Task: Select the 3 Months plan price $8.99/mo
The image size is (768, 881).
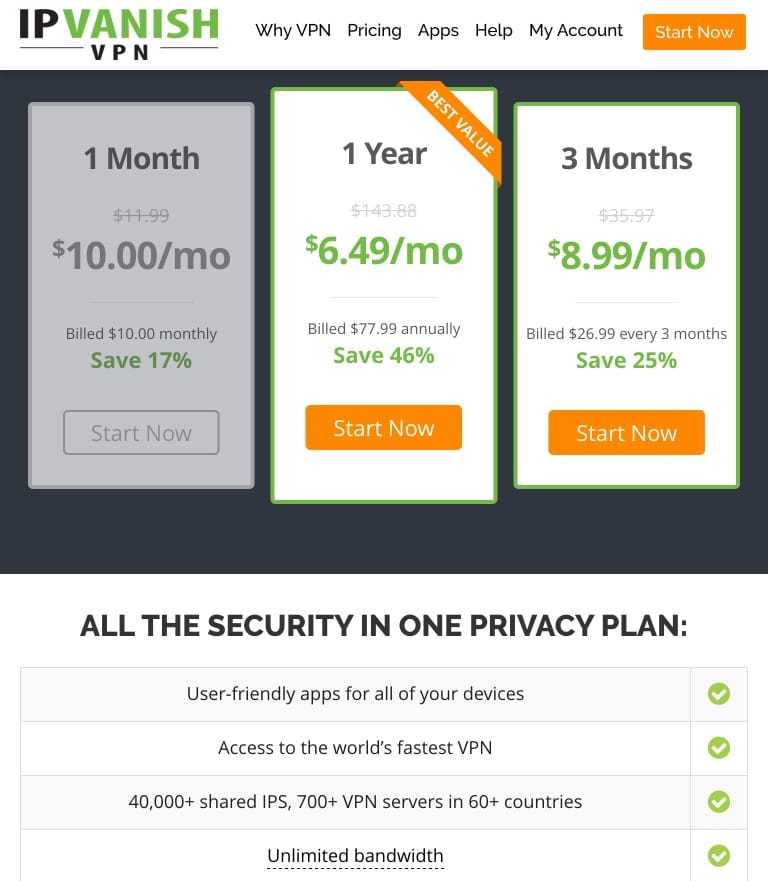Action: point(626,256)
